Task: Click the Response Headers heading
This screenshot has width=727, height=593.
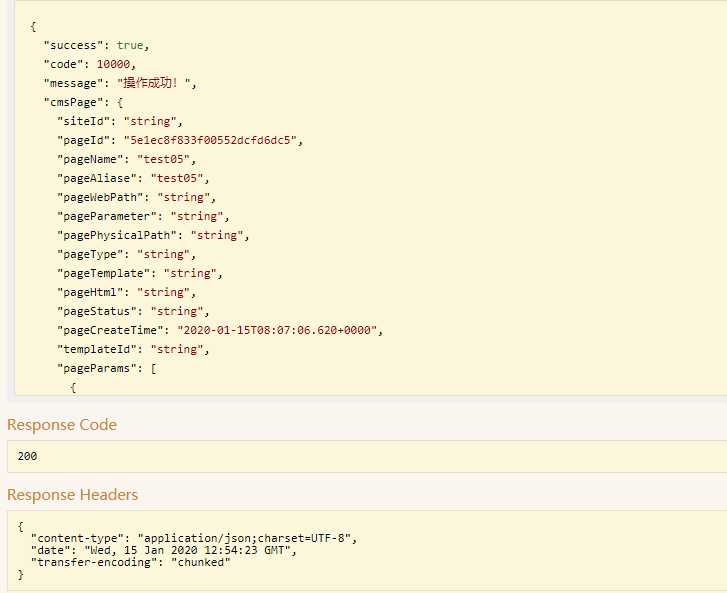Action: [x=73, y=495]
